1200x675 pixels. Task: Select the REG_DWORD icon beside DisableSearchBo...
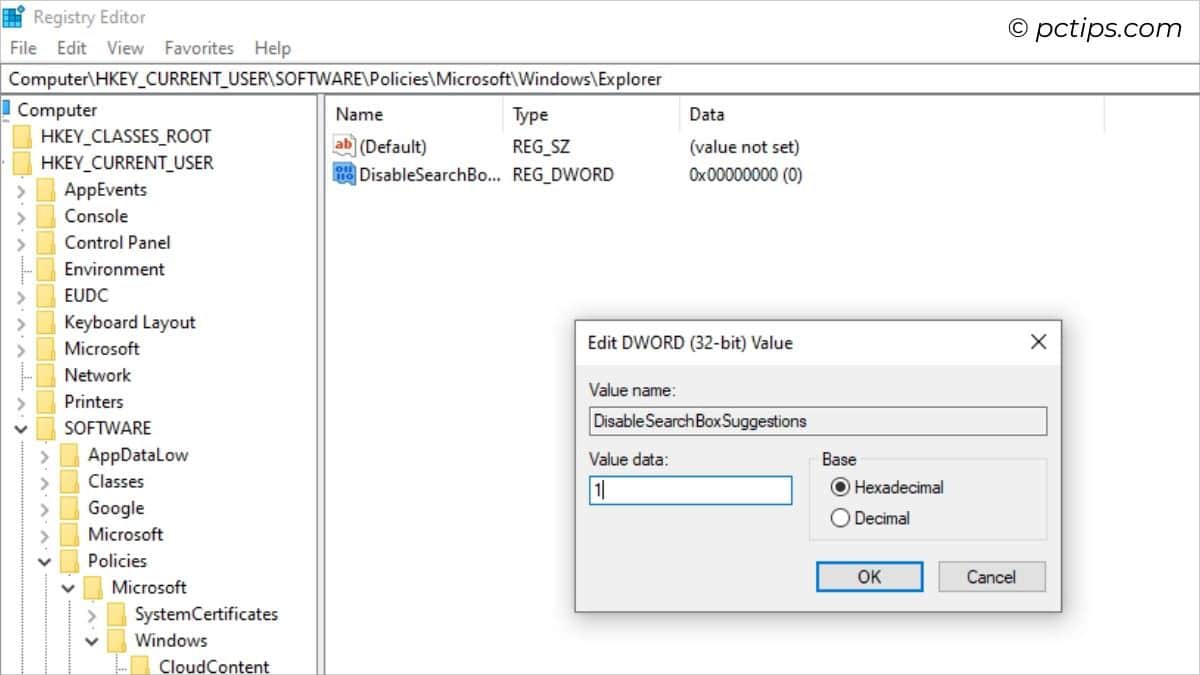click(343, 174)
